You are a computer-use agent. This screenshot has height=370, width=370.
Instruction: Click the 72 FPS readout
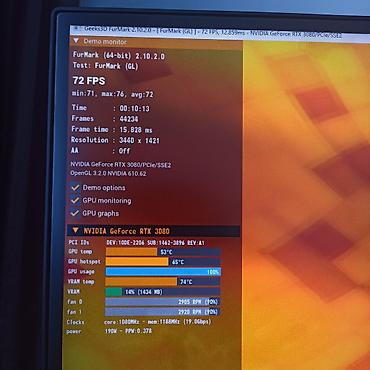[x=89, y=81]
